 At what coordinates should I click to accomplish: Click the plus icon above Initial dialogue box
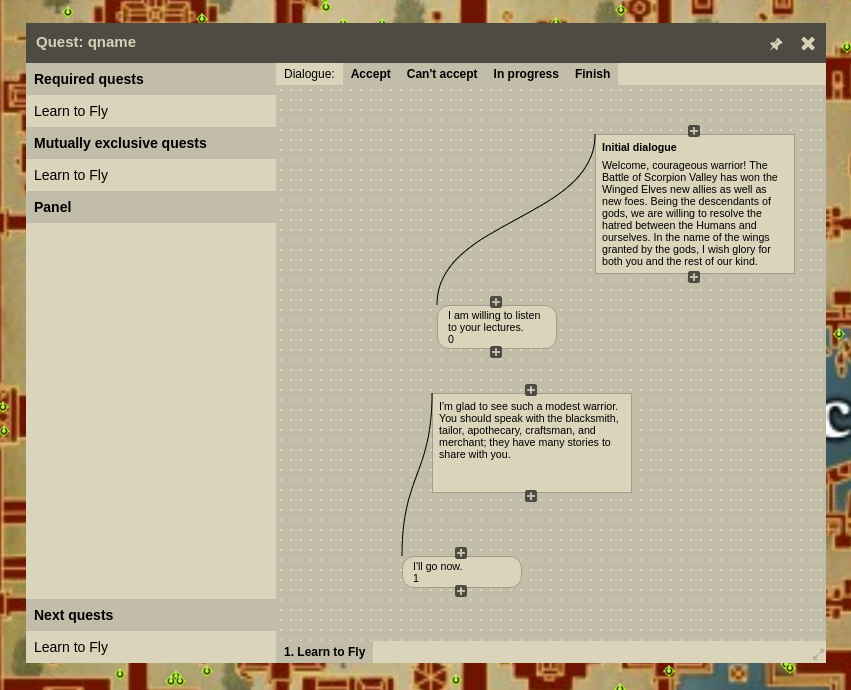point(694,131)
